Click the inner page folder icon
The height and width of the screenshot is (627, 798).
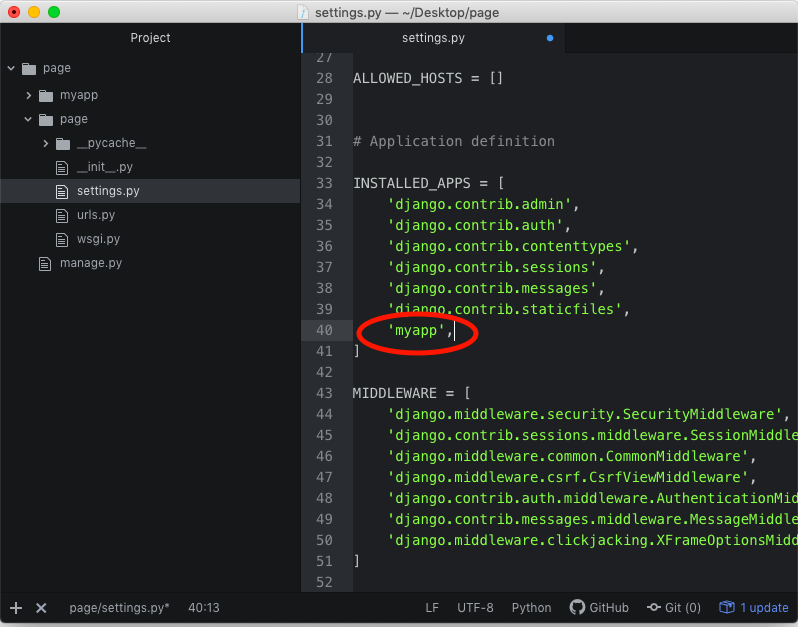click(46, 119)
